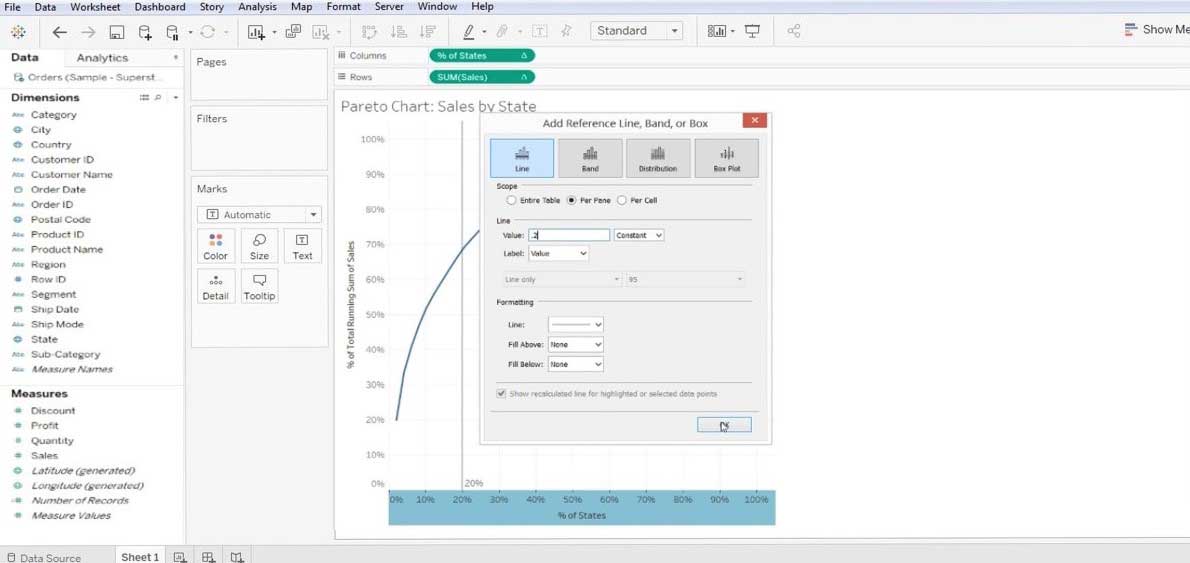The width and height of the screenshot is (1190, 563).
Task: Open the Data Source tab
Action: coord(43,558)
